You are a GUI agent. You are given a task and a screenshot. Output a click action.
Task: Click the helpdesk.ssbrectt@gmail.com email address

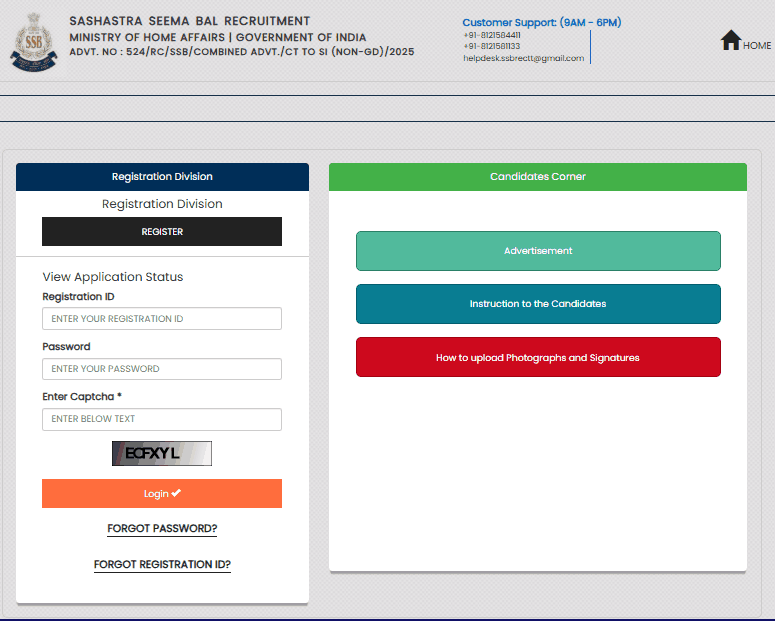[523, 58]
